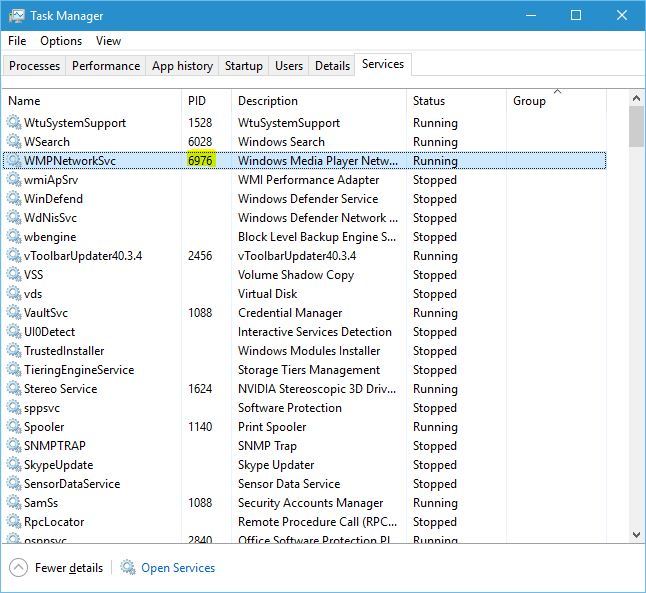Click the SNMPTRAP service icon
The width and height of the screenshot is (646, 593).
[x=14, y=445]
